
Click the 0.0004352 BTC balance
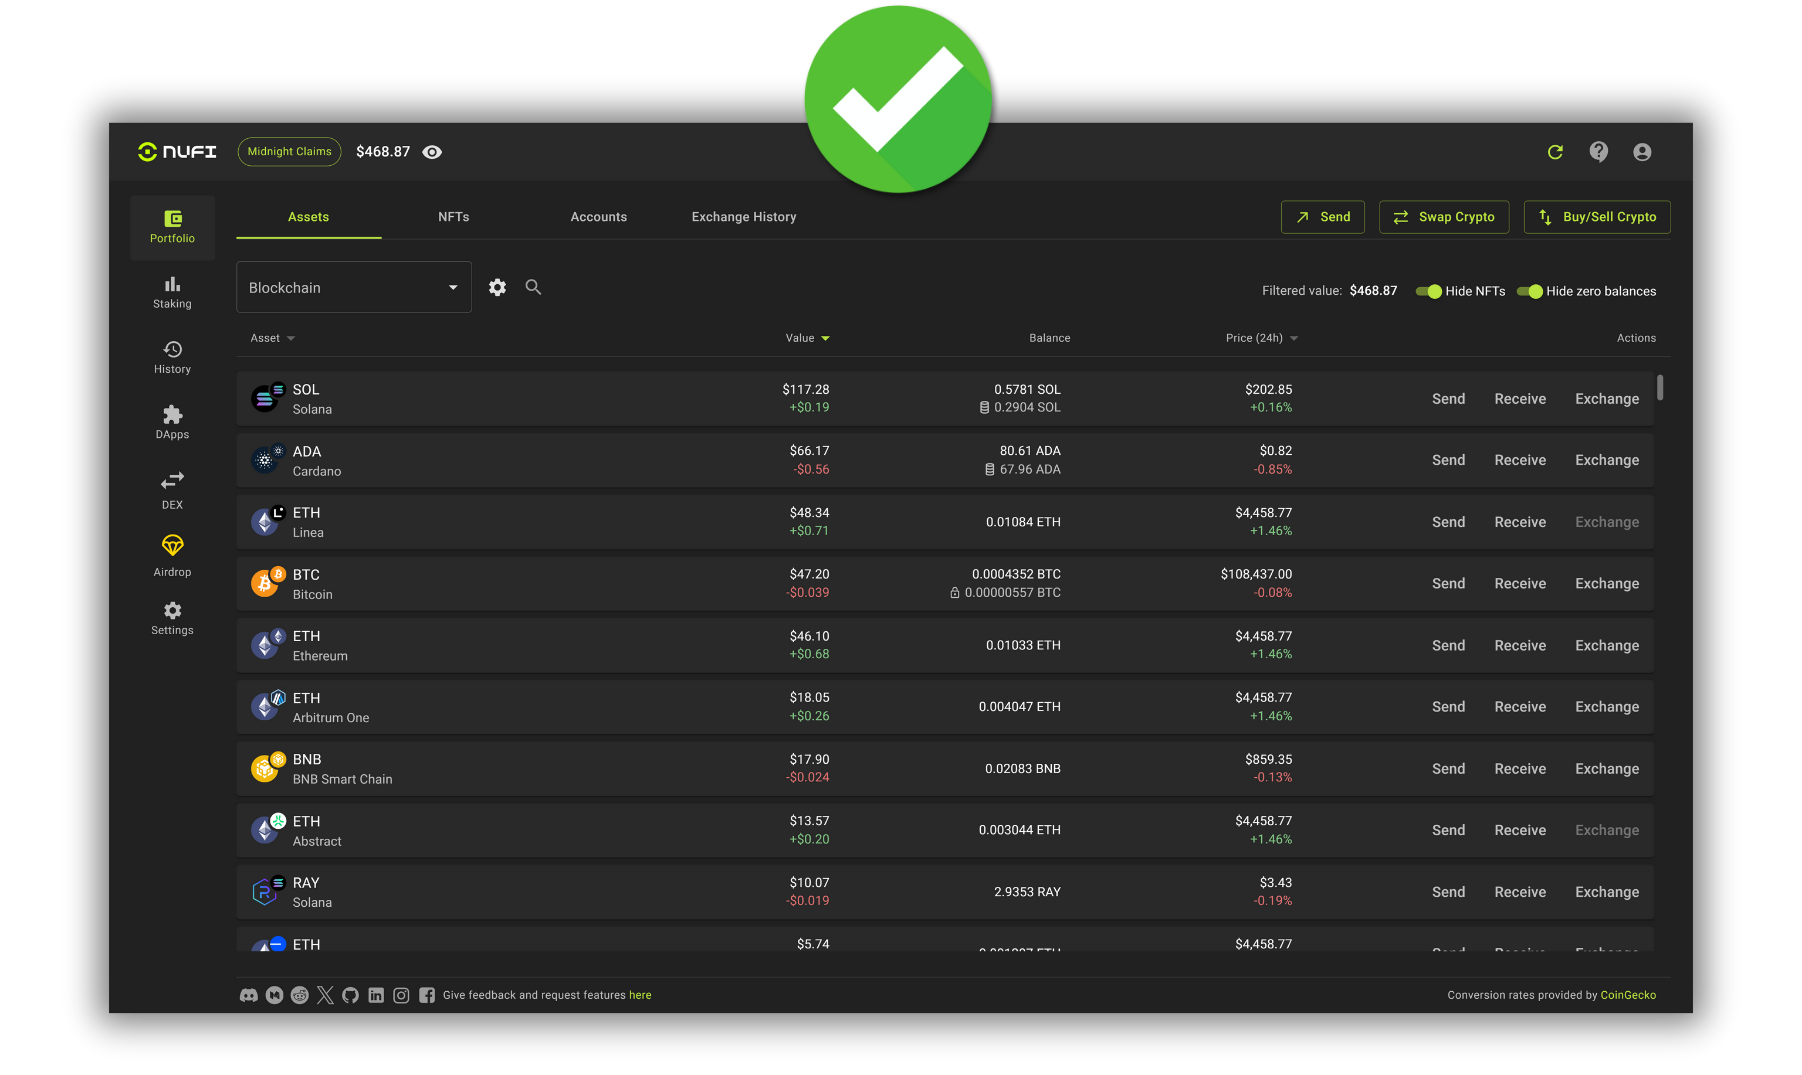point(1016,574)
